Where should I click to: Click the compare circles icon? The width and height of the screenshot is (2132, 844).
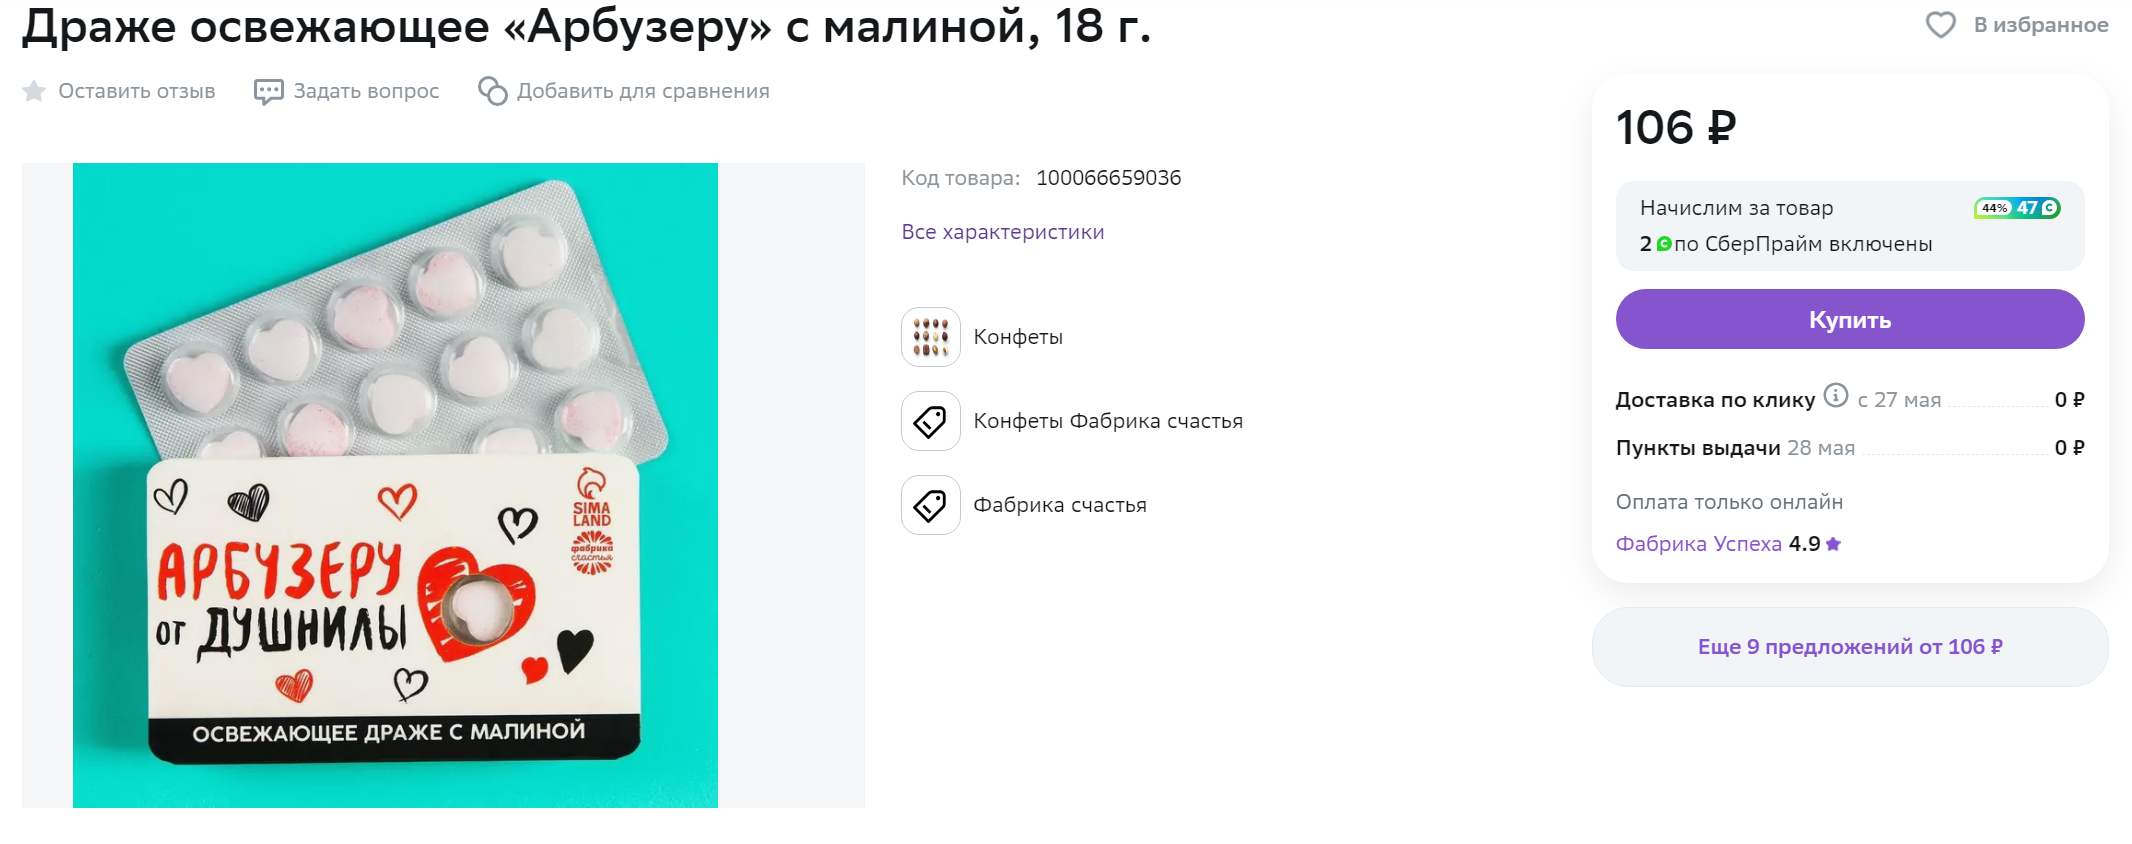[x=492, y=91]
